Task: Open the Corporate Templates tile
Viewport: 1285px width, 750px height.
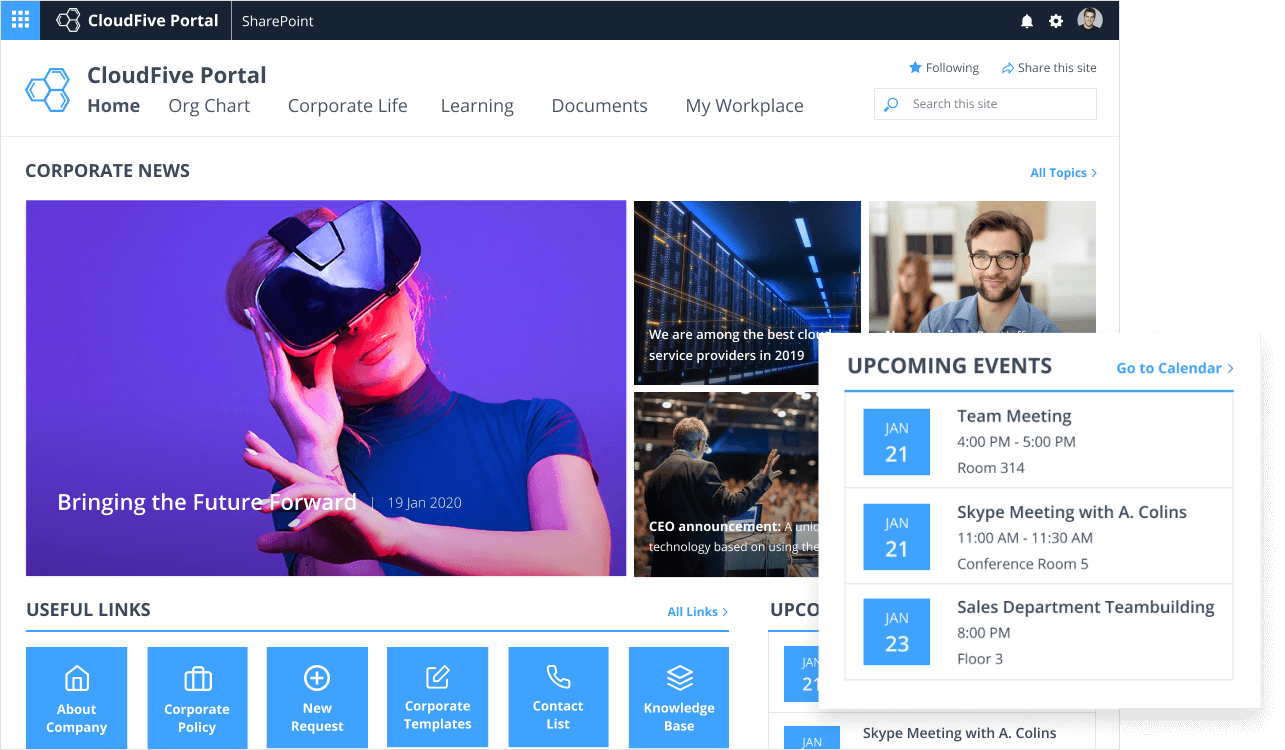Action: click(x=437, y=698)
